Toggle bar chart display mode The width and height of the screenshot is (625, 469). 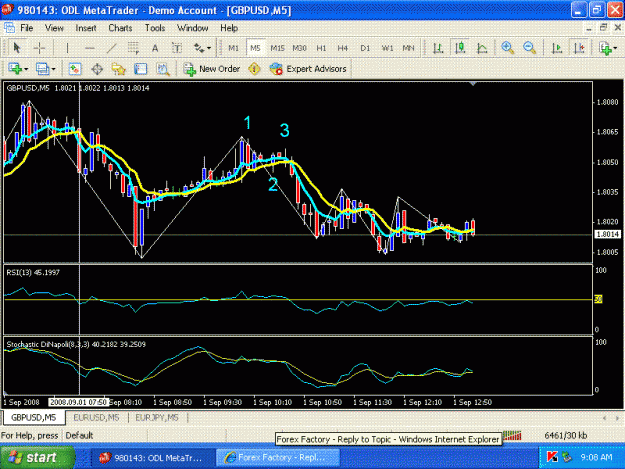point(438,48)
